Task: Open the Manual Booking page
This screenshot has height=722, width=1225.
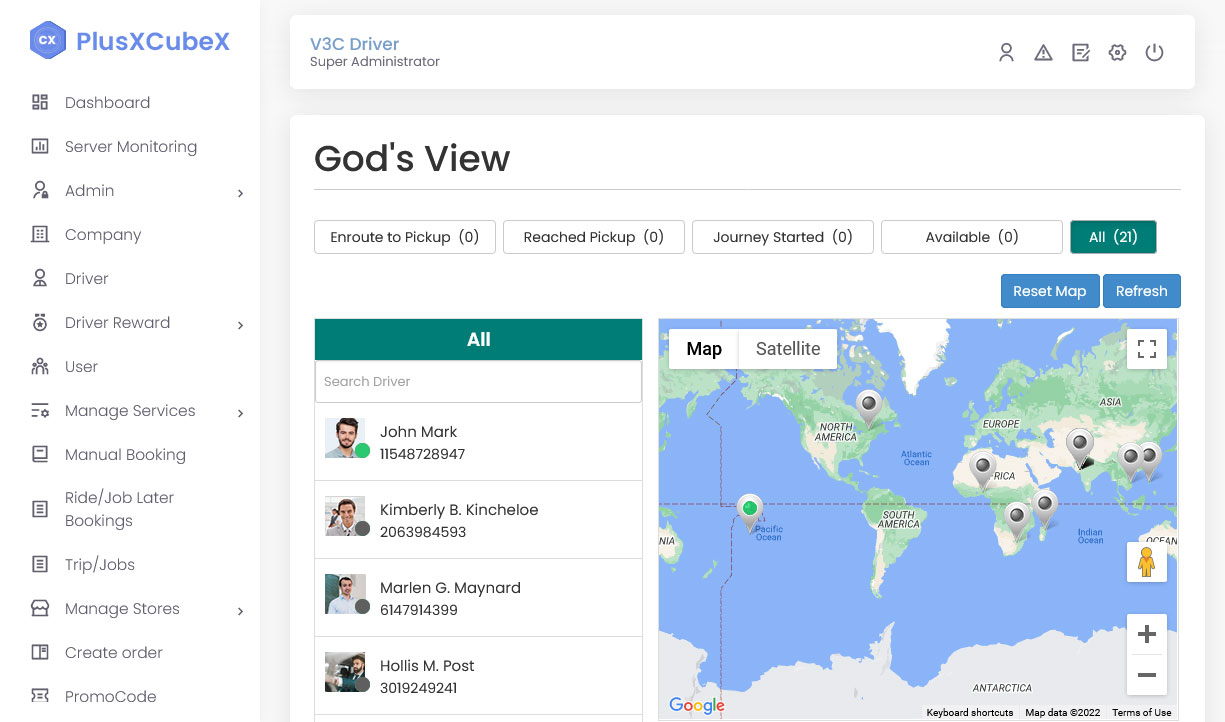Action: point(125,454)
